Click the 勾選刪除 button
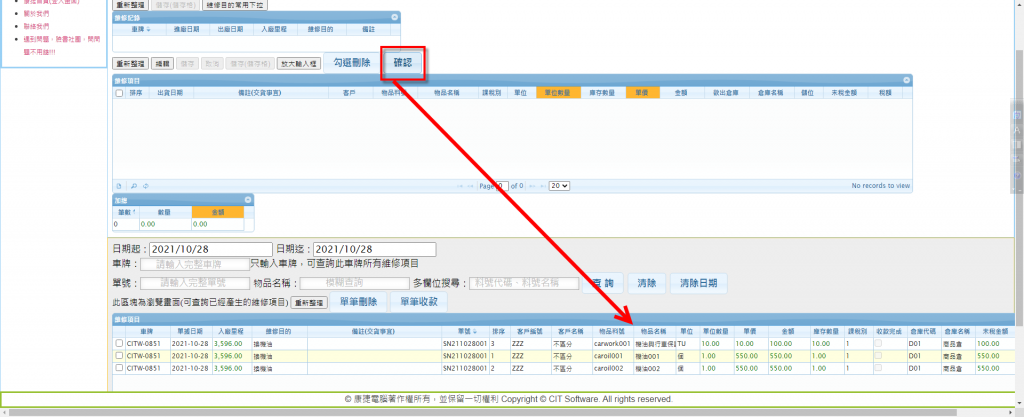The width and height of the screenshot is (1024, 417). [351, 63]
